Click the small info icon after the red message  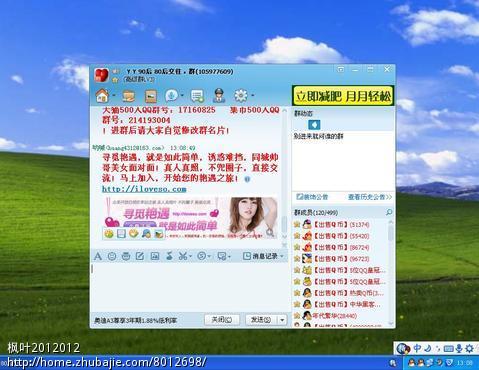tap(247, 179)
